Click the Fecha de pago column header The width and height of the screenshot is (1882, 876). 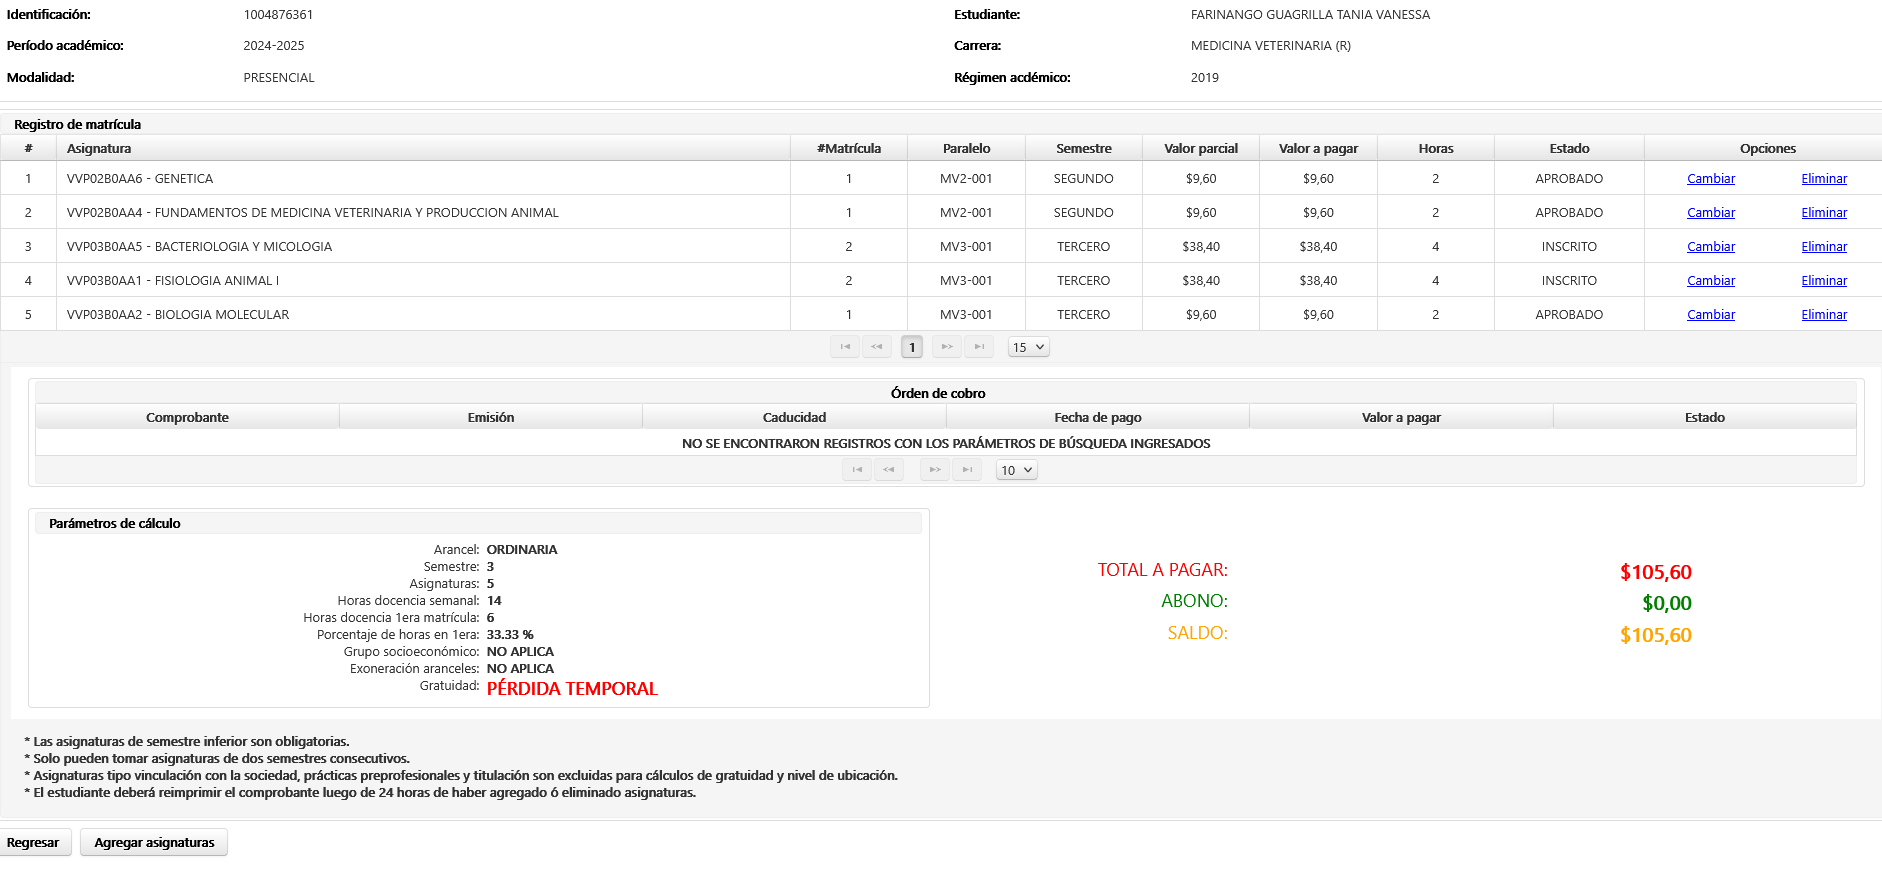click(x=1098, y=417)
